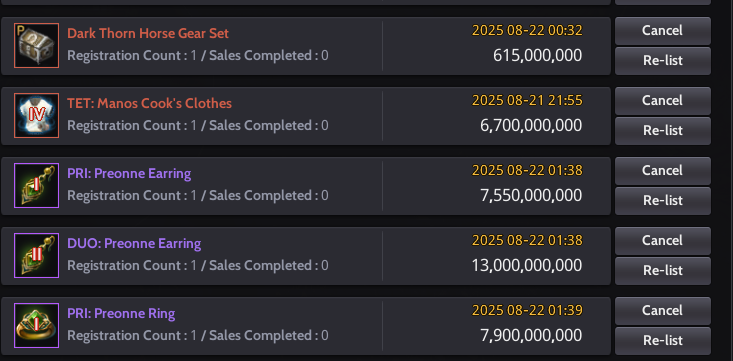Re-list the PRI Preonne Earring
This screenshot has height=361, width=733.
[662, 201]
